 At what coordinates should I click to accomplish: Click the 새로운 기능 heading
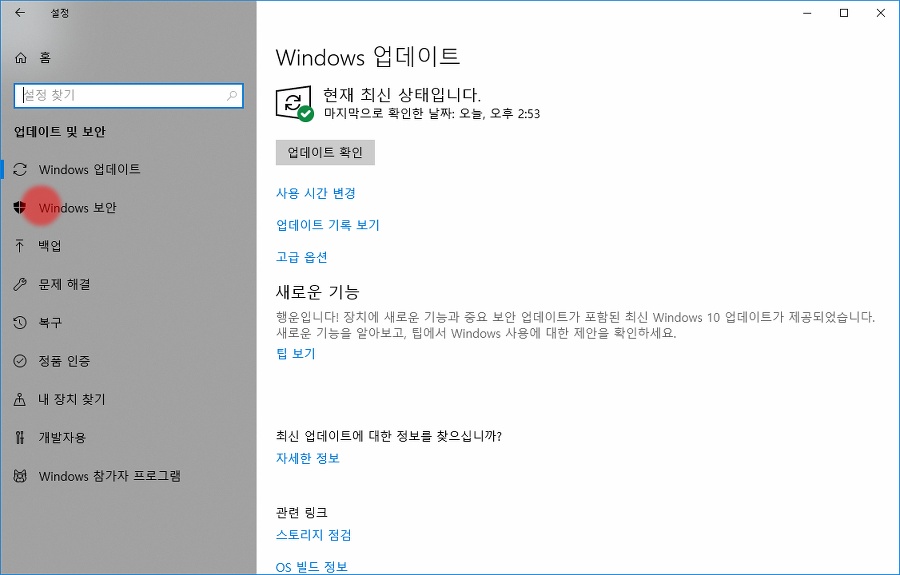tap(317, 292)
